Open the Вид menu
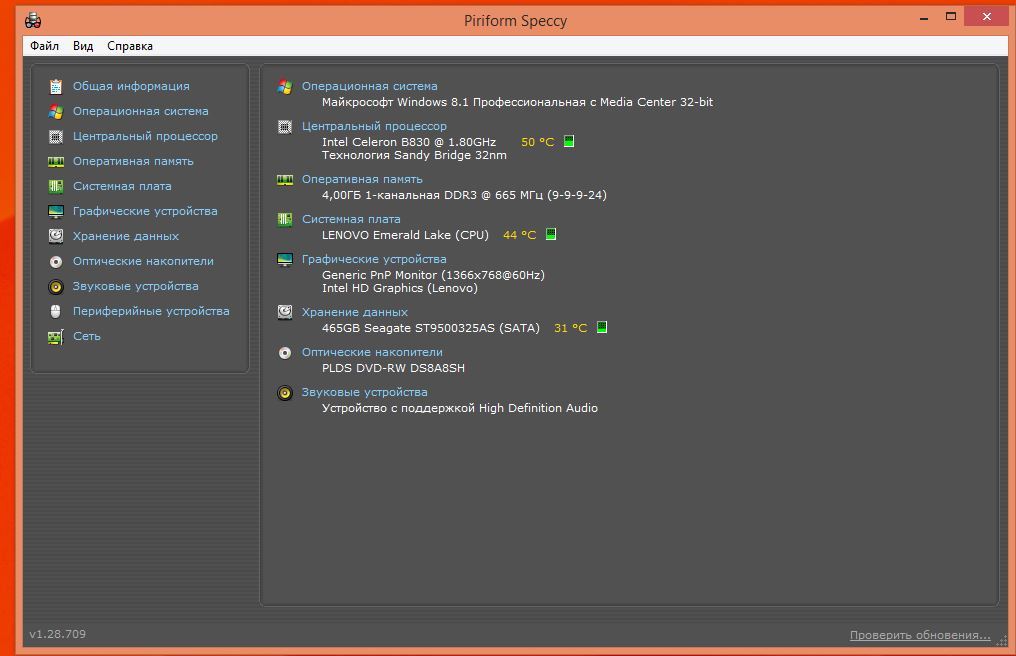This screenshot has width=1016, height=656. [x=83, y=46]
